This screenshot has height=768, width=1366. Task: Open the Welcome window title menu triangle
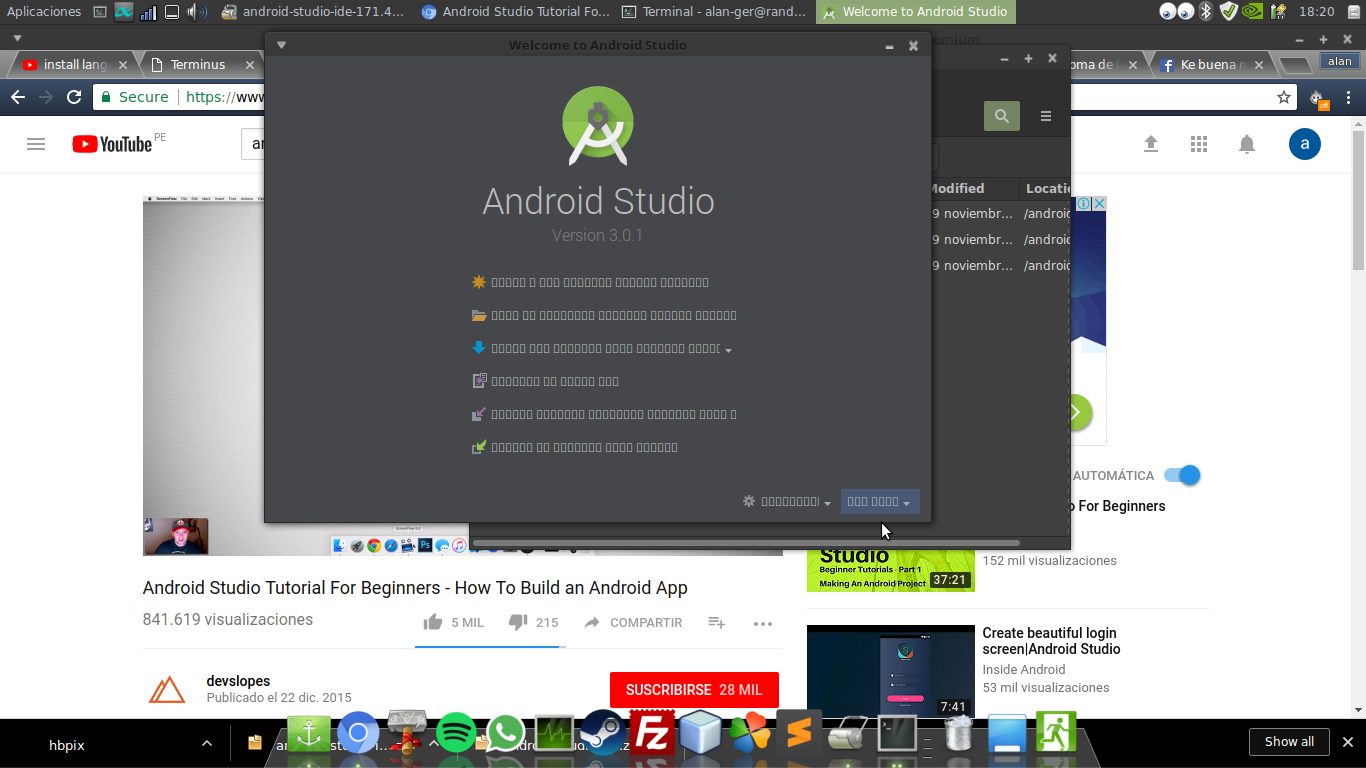tap(281, 45)
